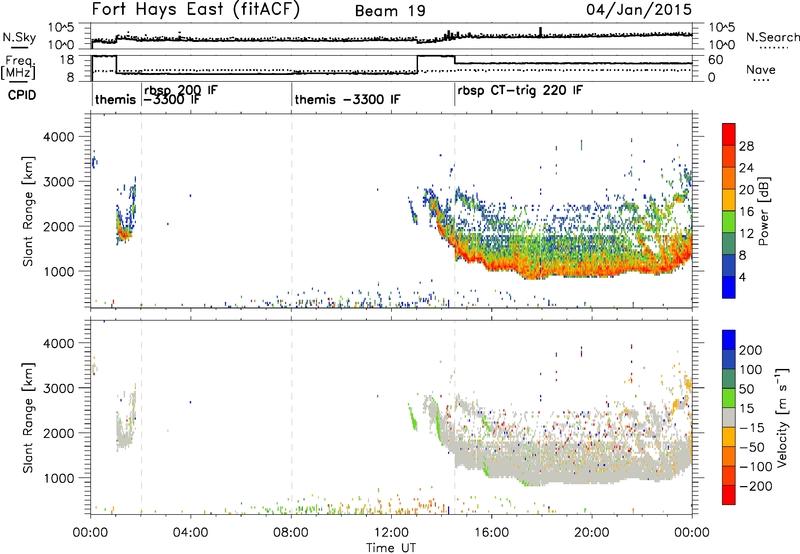Viewport: 800px width, 554px height.
Task: Click the 'themis -3300 IF' entry after 08:00
Action: tap(347, 99)
